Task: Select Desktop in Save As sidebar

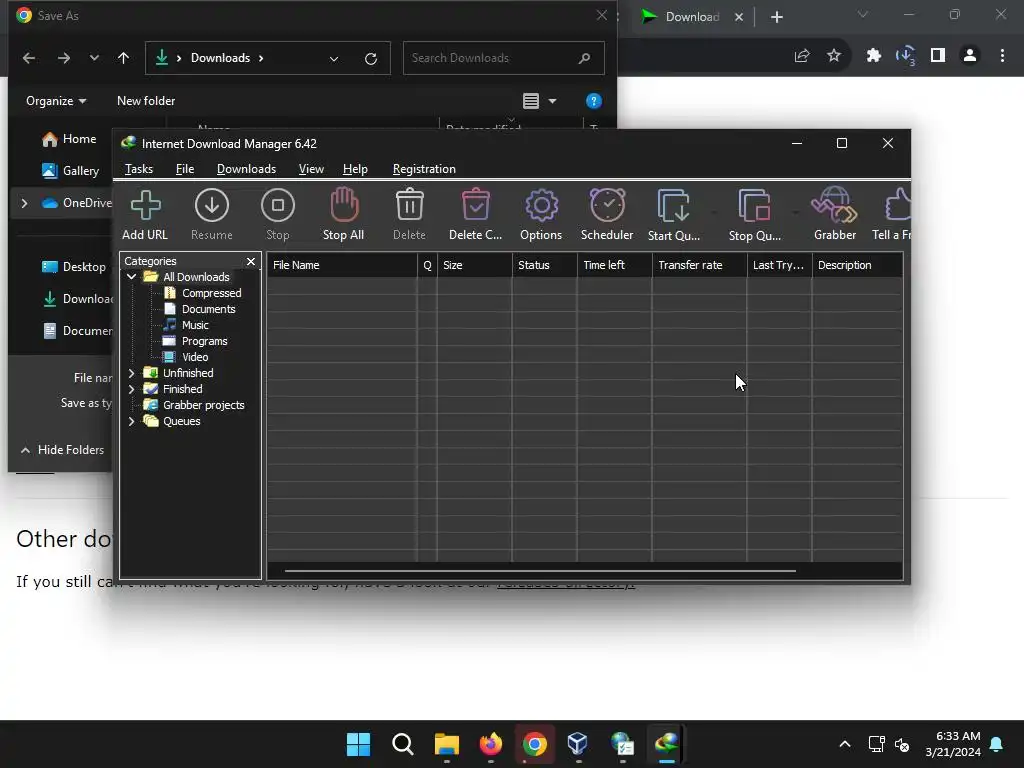Action: 73,267
